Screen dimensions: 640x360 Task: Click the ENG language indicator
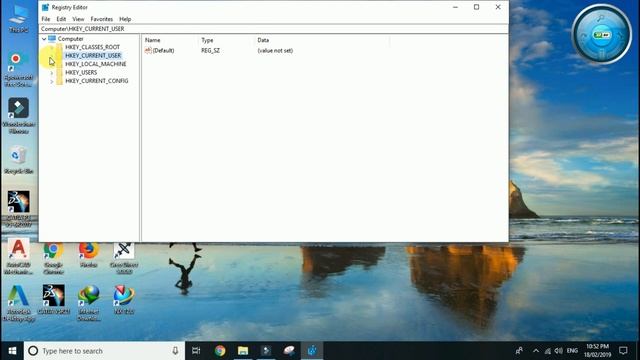[x=572, y=351]
